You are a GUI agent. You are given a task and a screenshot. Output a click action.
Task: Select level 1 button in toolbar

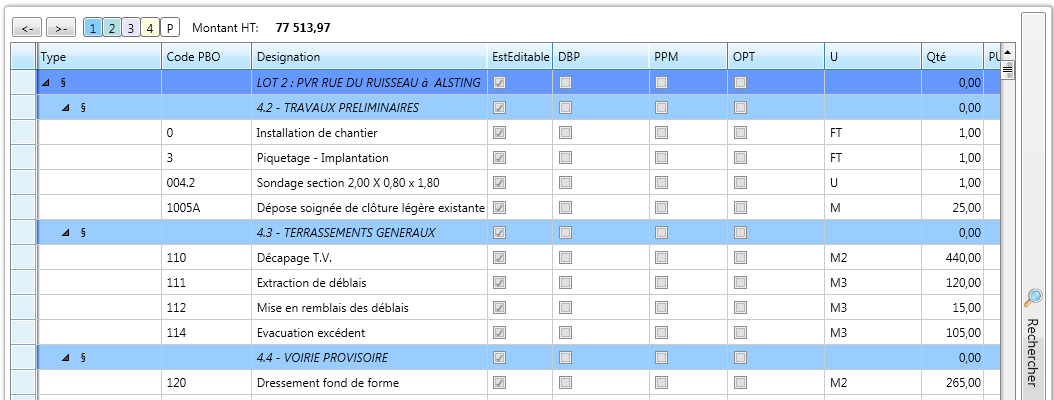pyautogui.click(x=92, y=28)
